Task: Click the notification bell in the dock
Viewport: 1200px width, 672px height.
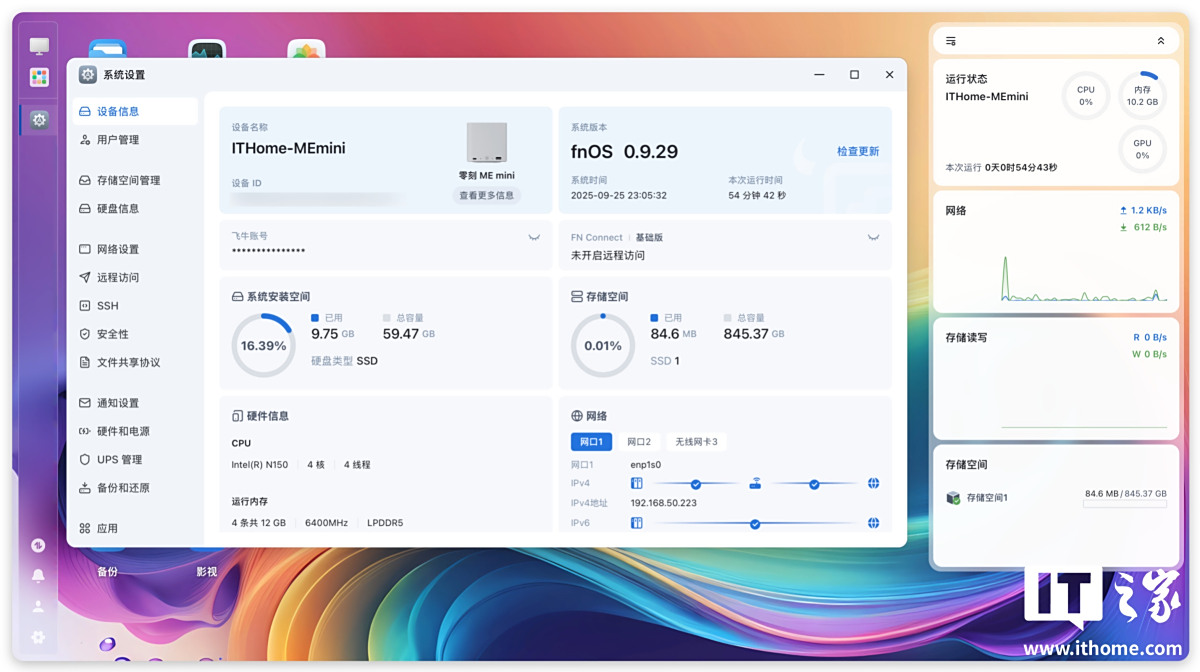Action: pyautogui.click(x=38, y=576)
